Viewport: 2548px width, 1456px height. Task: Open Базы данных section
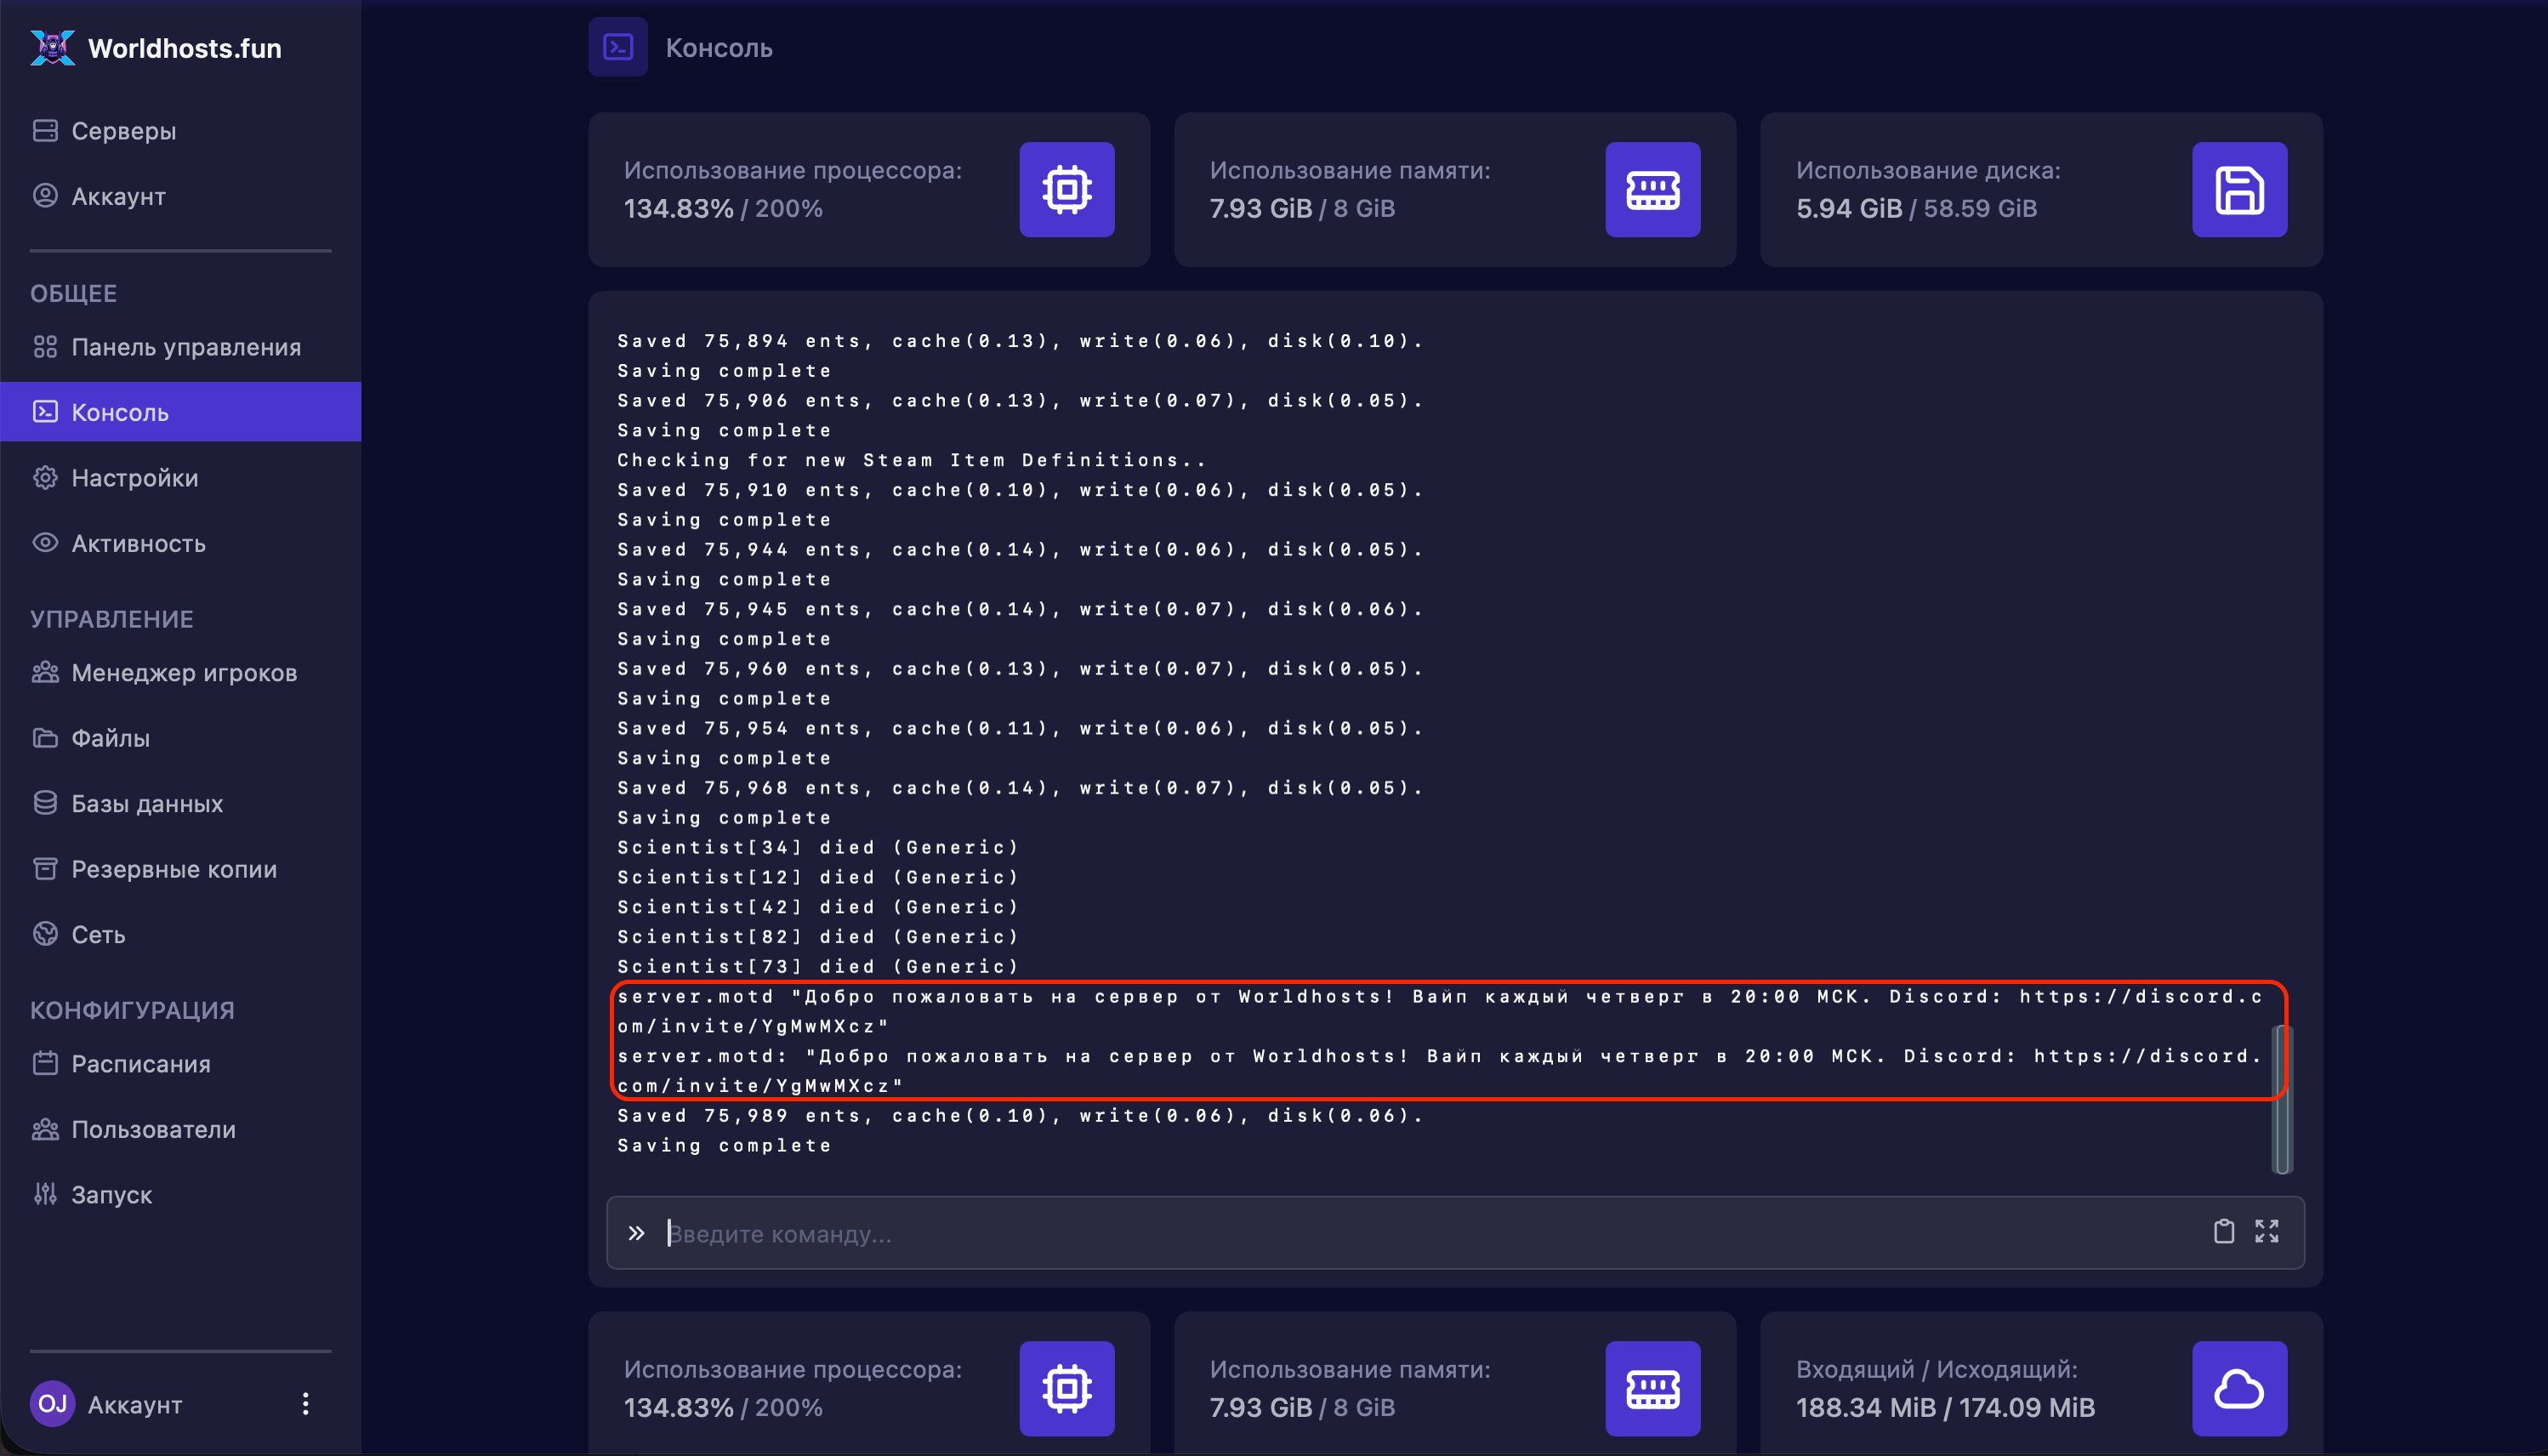point(180,803)
